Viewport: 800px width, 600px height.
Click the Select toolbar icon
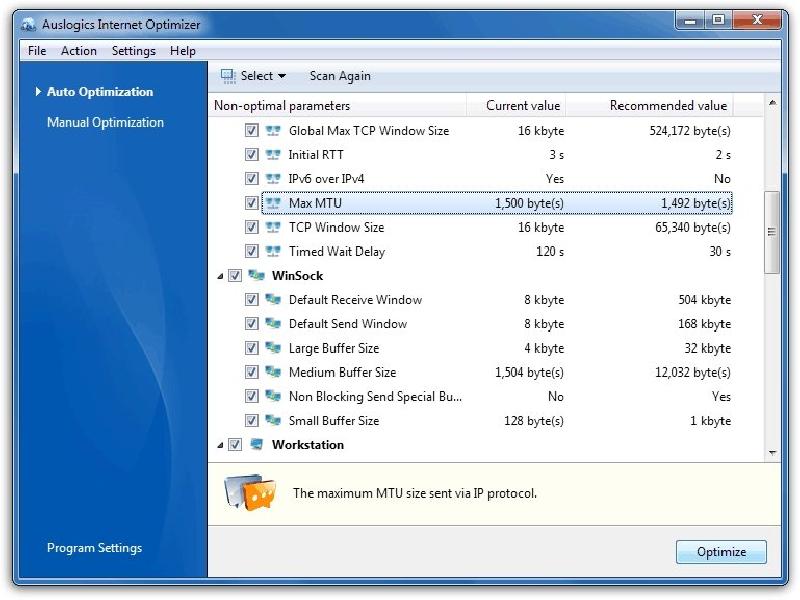[x=228, y=76]
